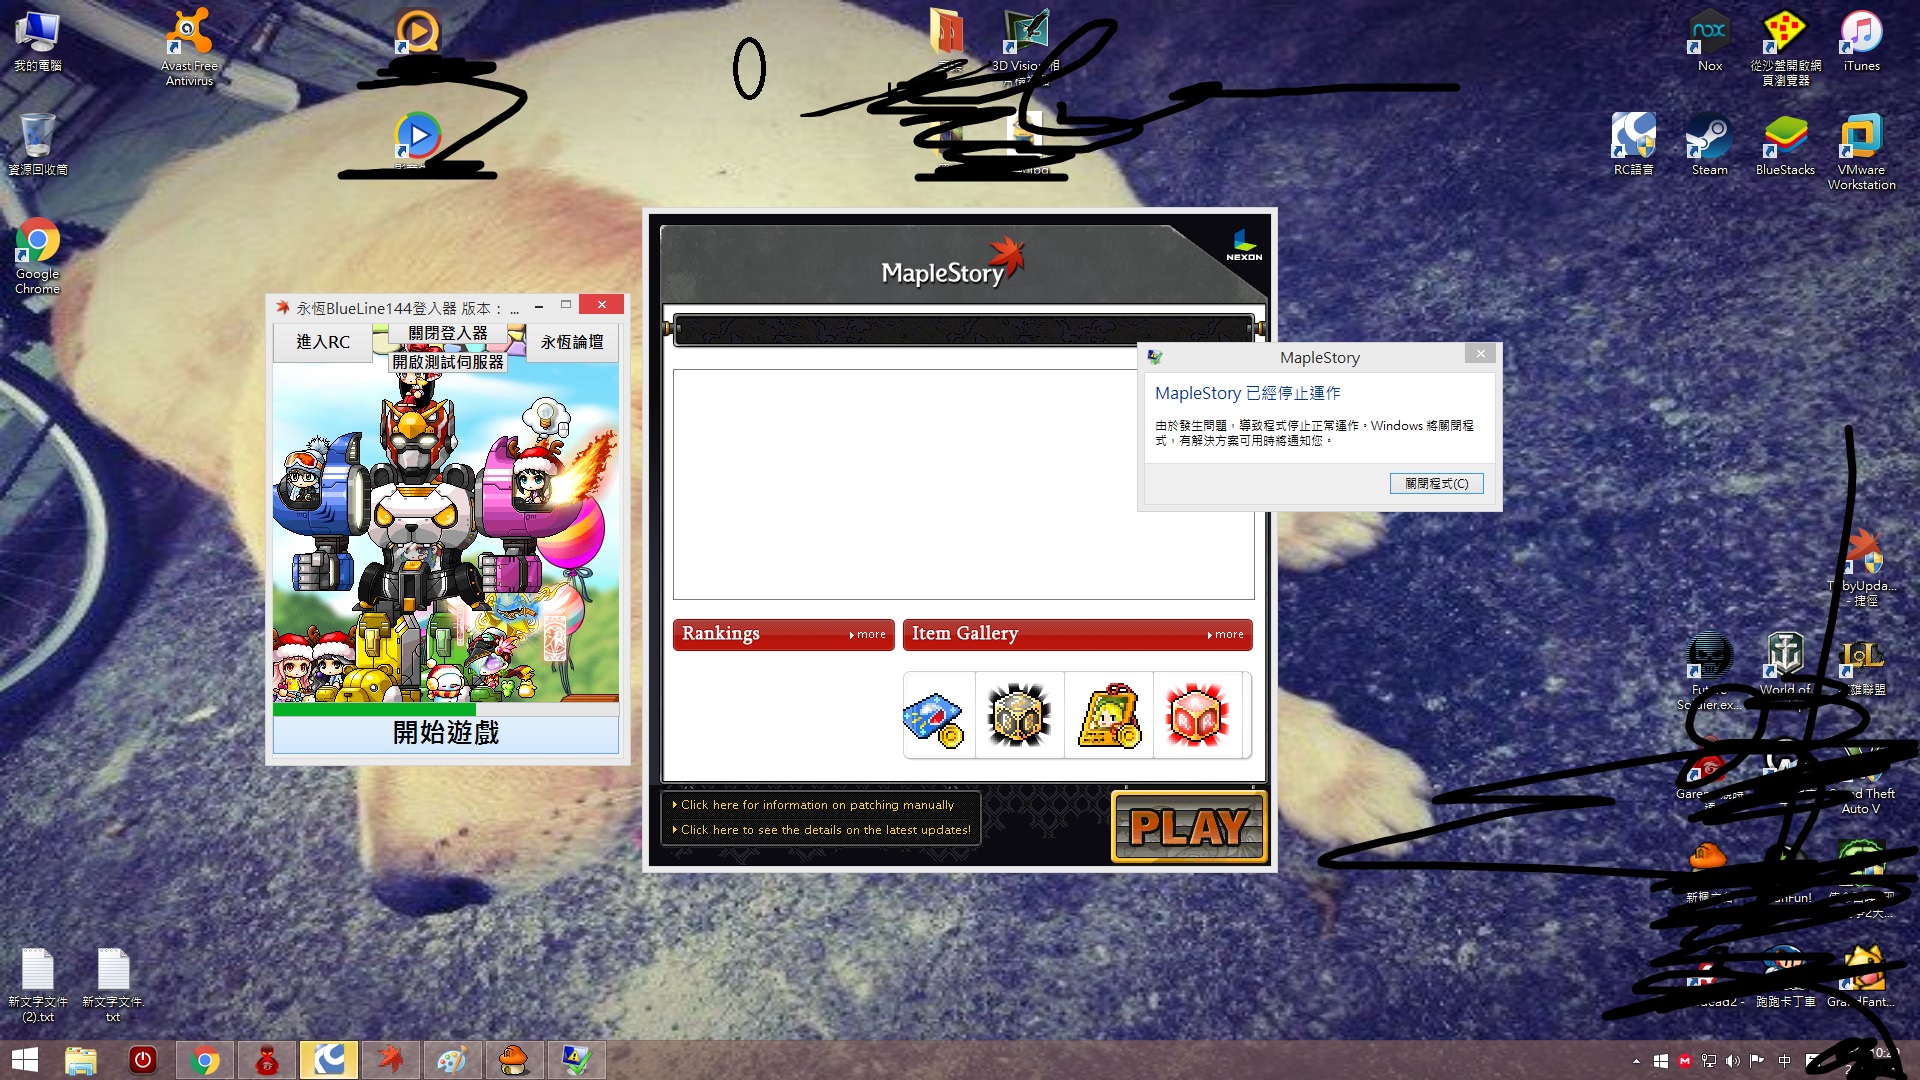
Task: Click the latest updates details link
Action: tap(821, 830)
